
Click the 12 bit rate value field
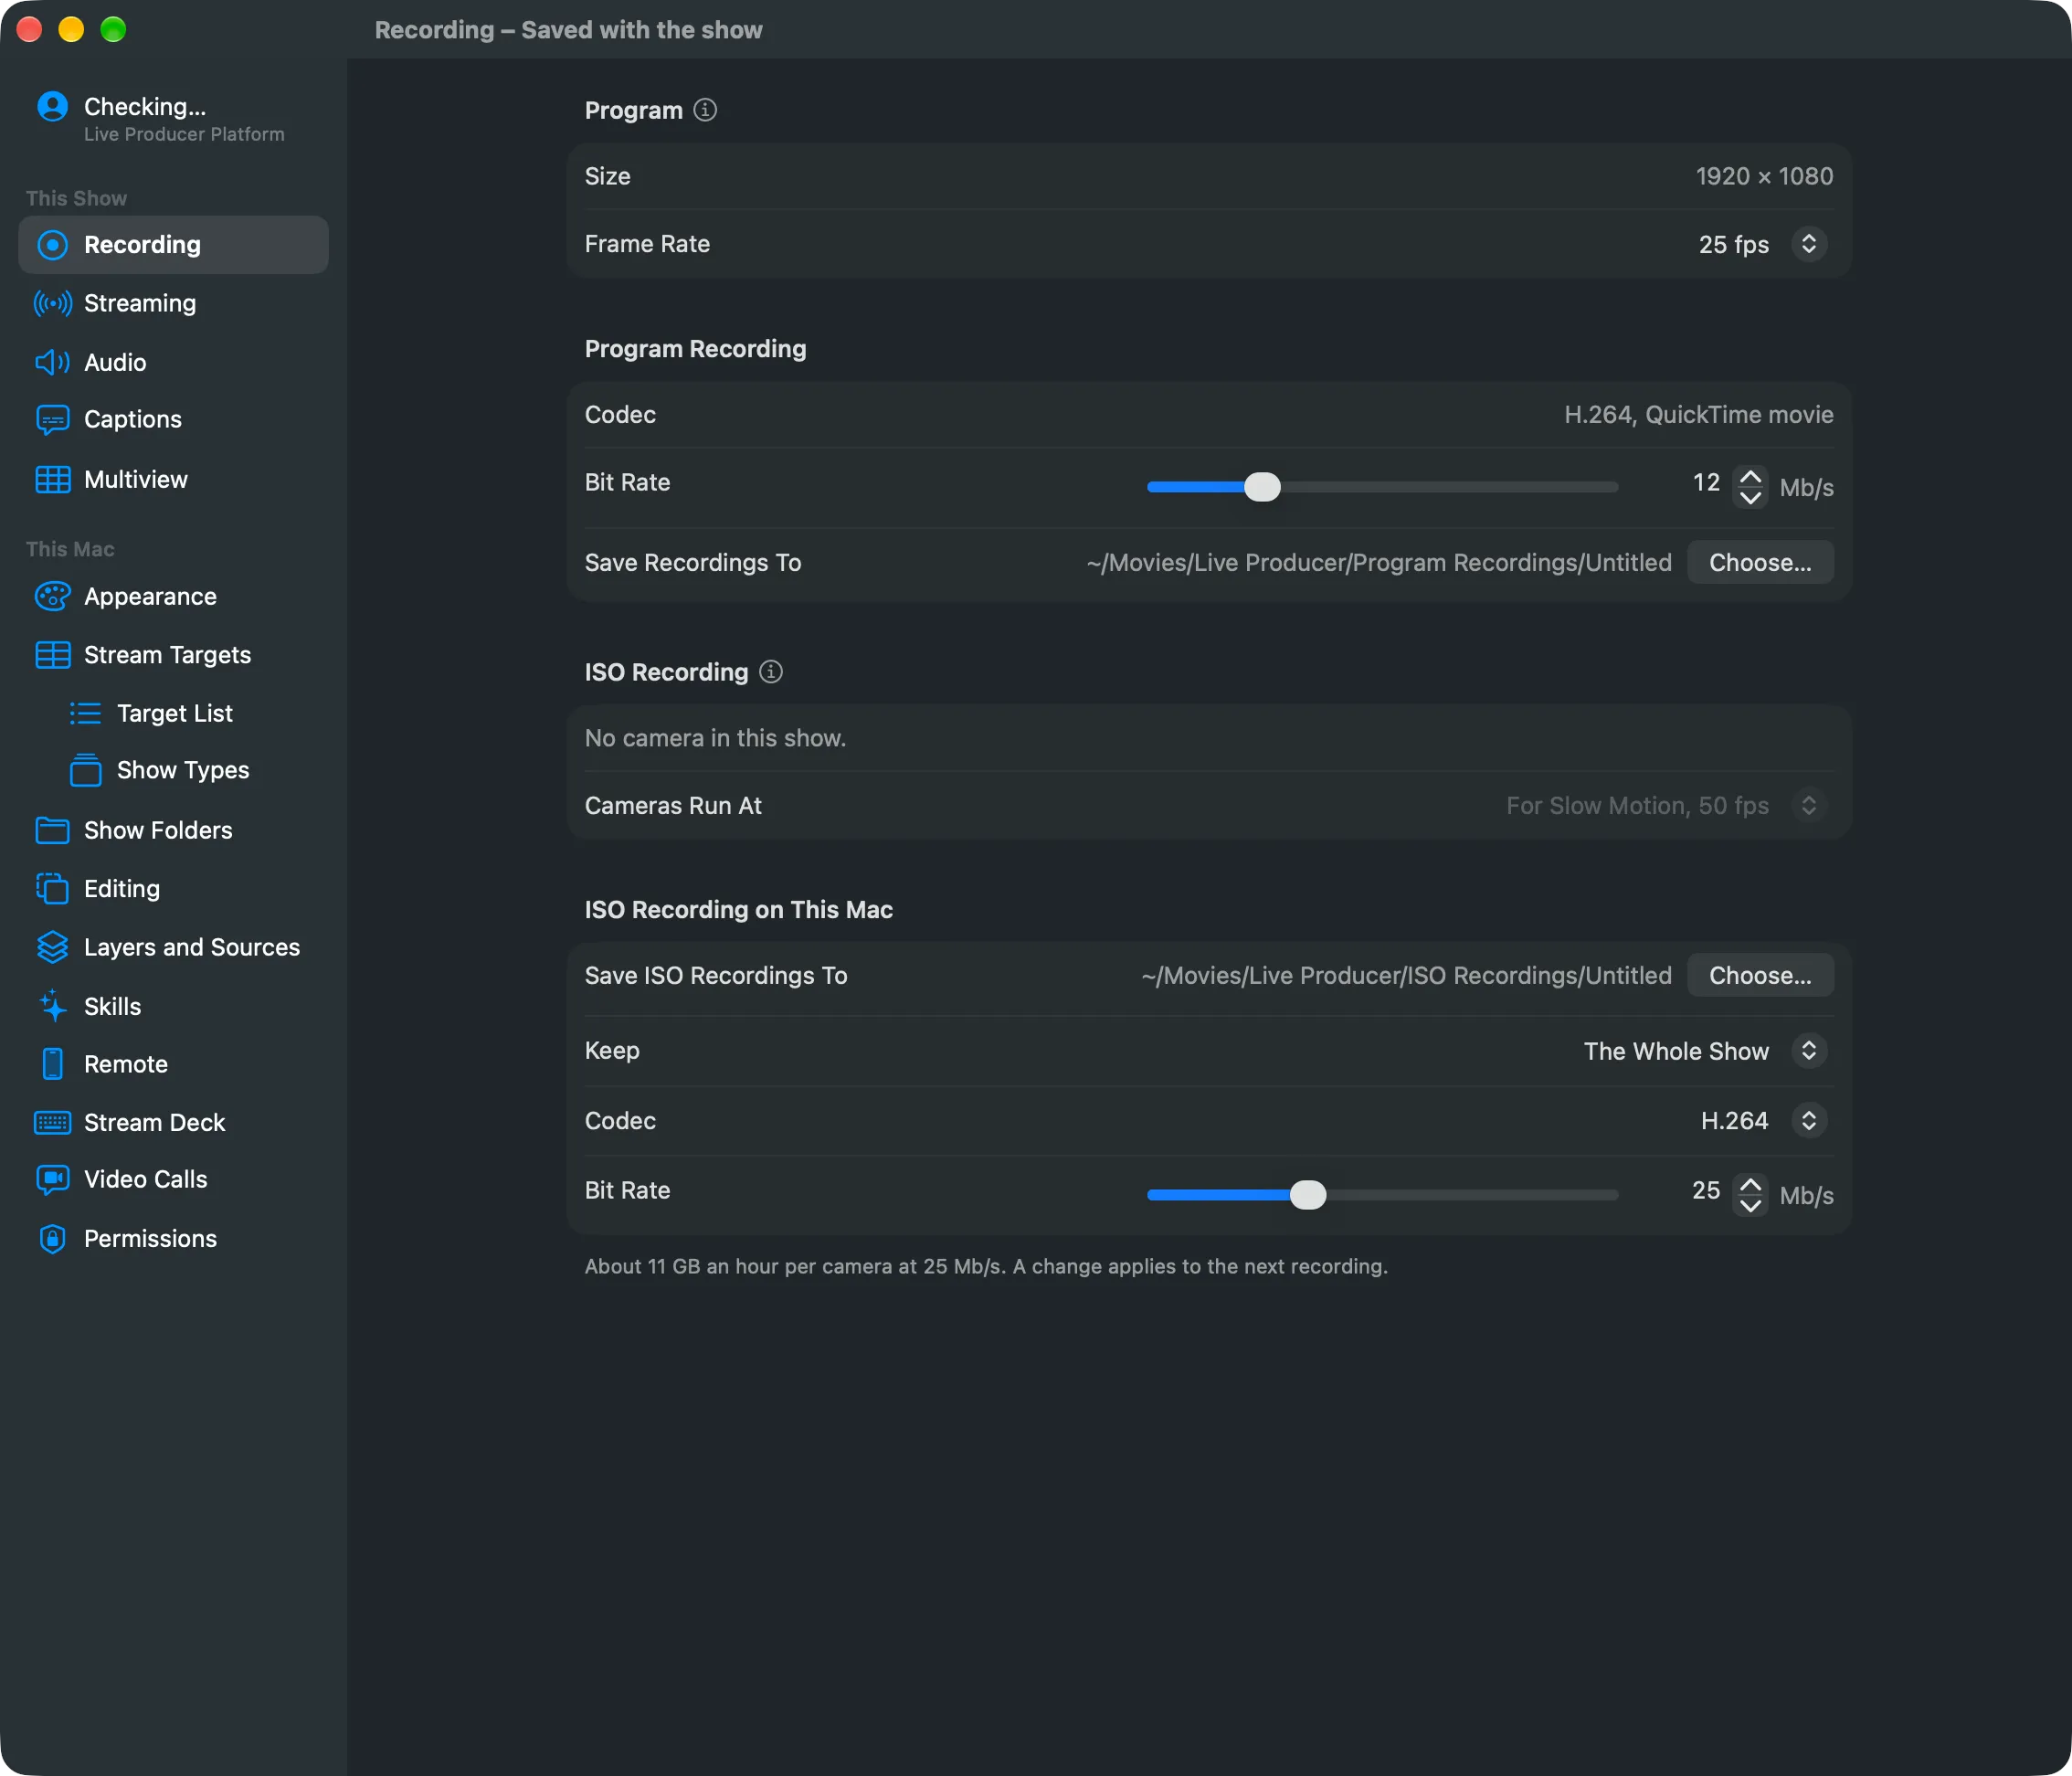click(x=1706, y=483)
